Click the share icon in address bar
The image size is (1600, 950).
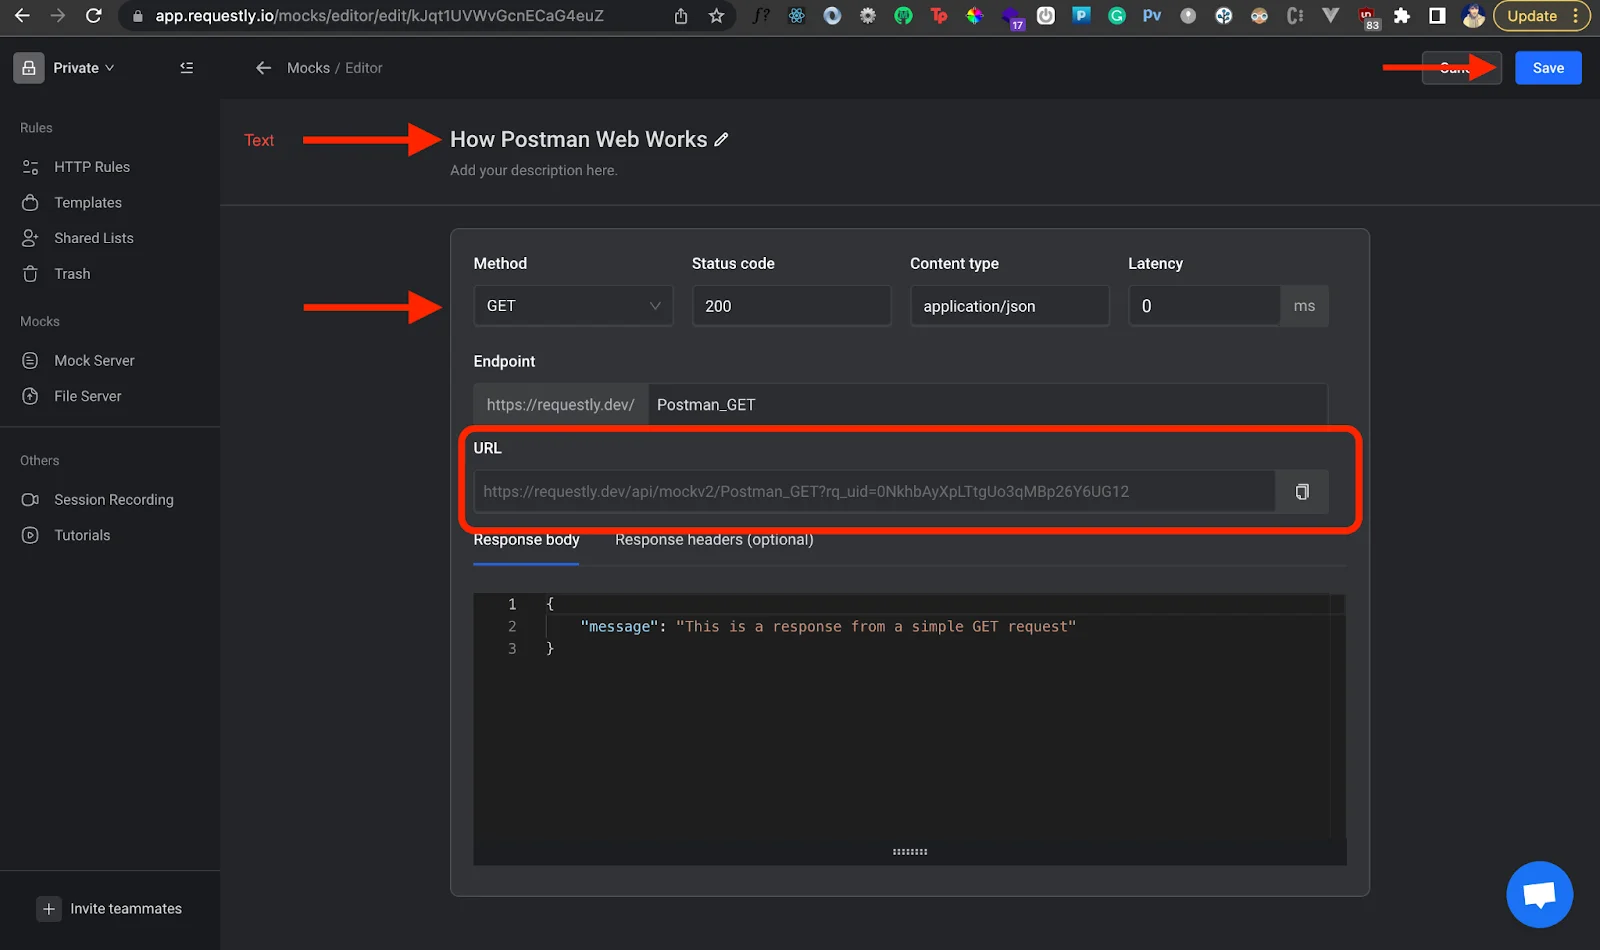681,16
